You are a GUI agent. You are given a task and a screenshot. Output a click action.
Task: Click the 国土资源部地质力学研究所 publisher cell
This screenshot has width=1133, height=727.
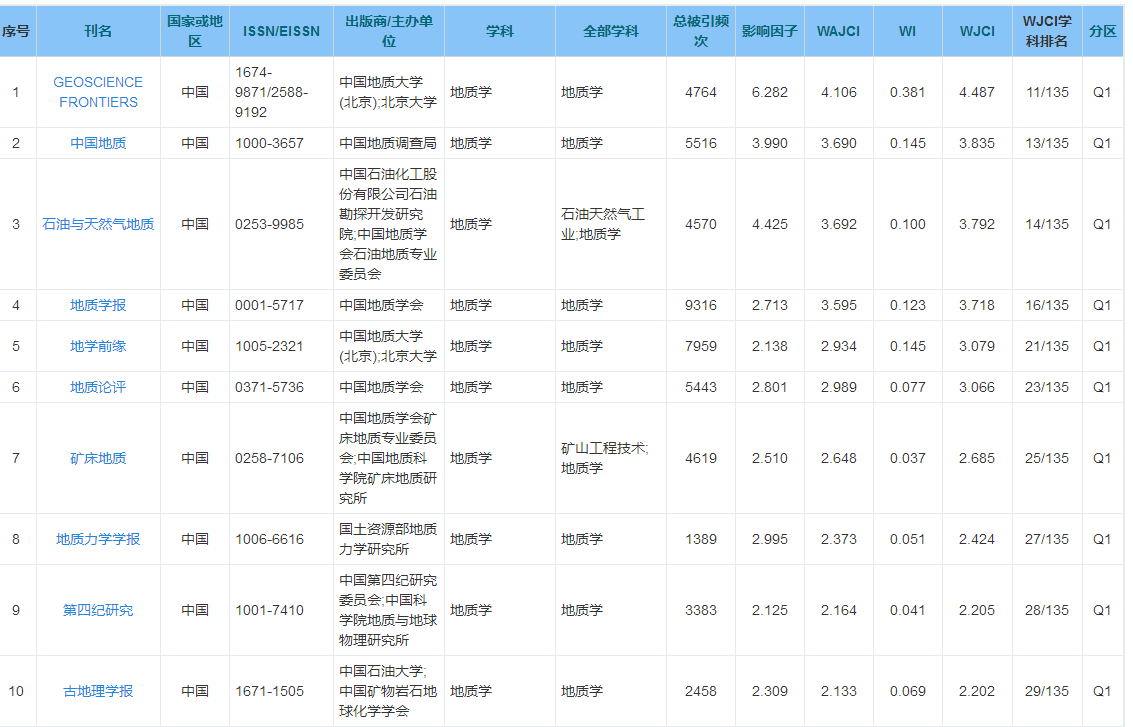388,539
